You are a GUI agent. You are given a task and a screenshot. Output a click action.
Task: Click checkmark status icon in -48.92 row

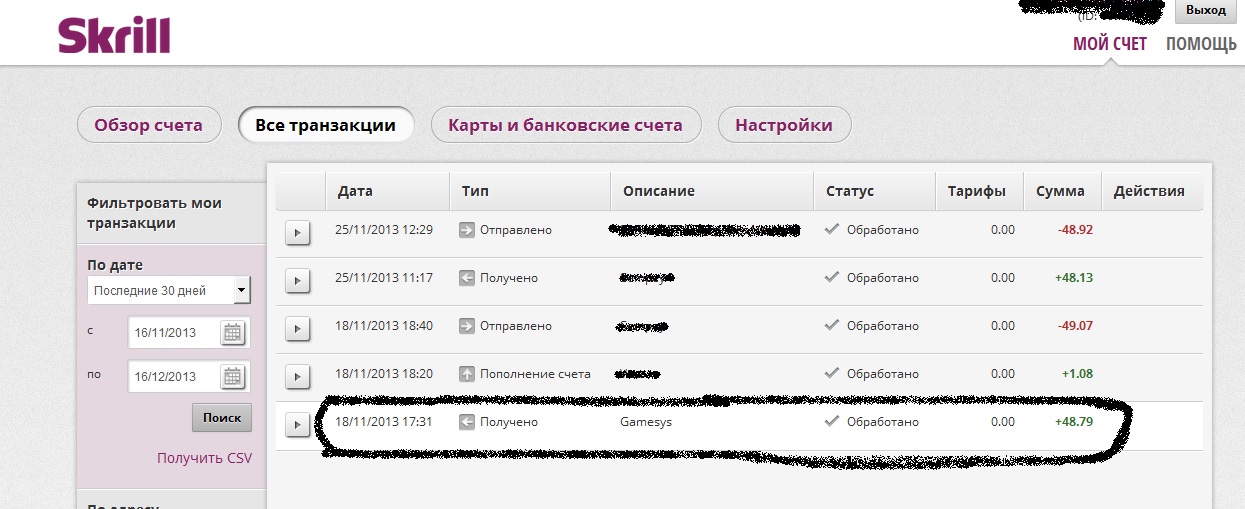(832, 229)
